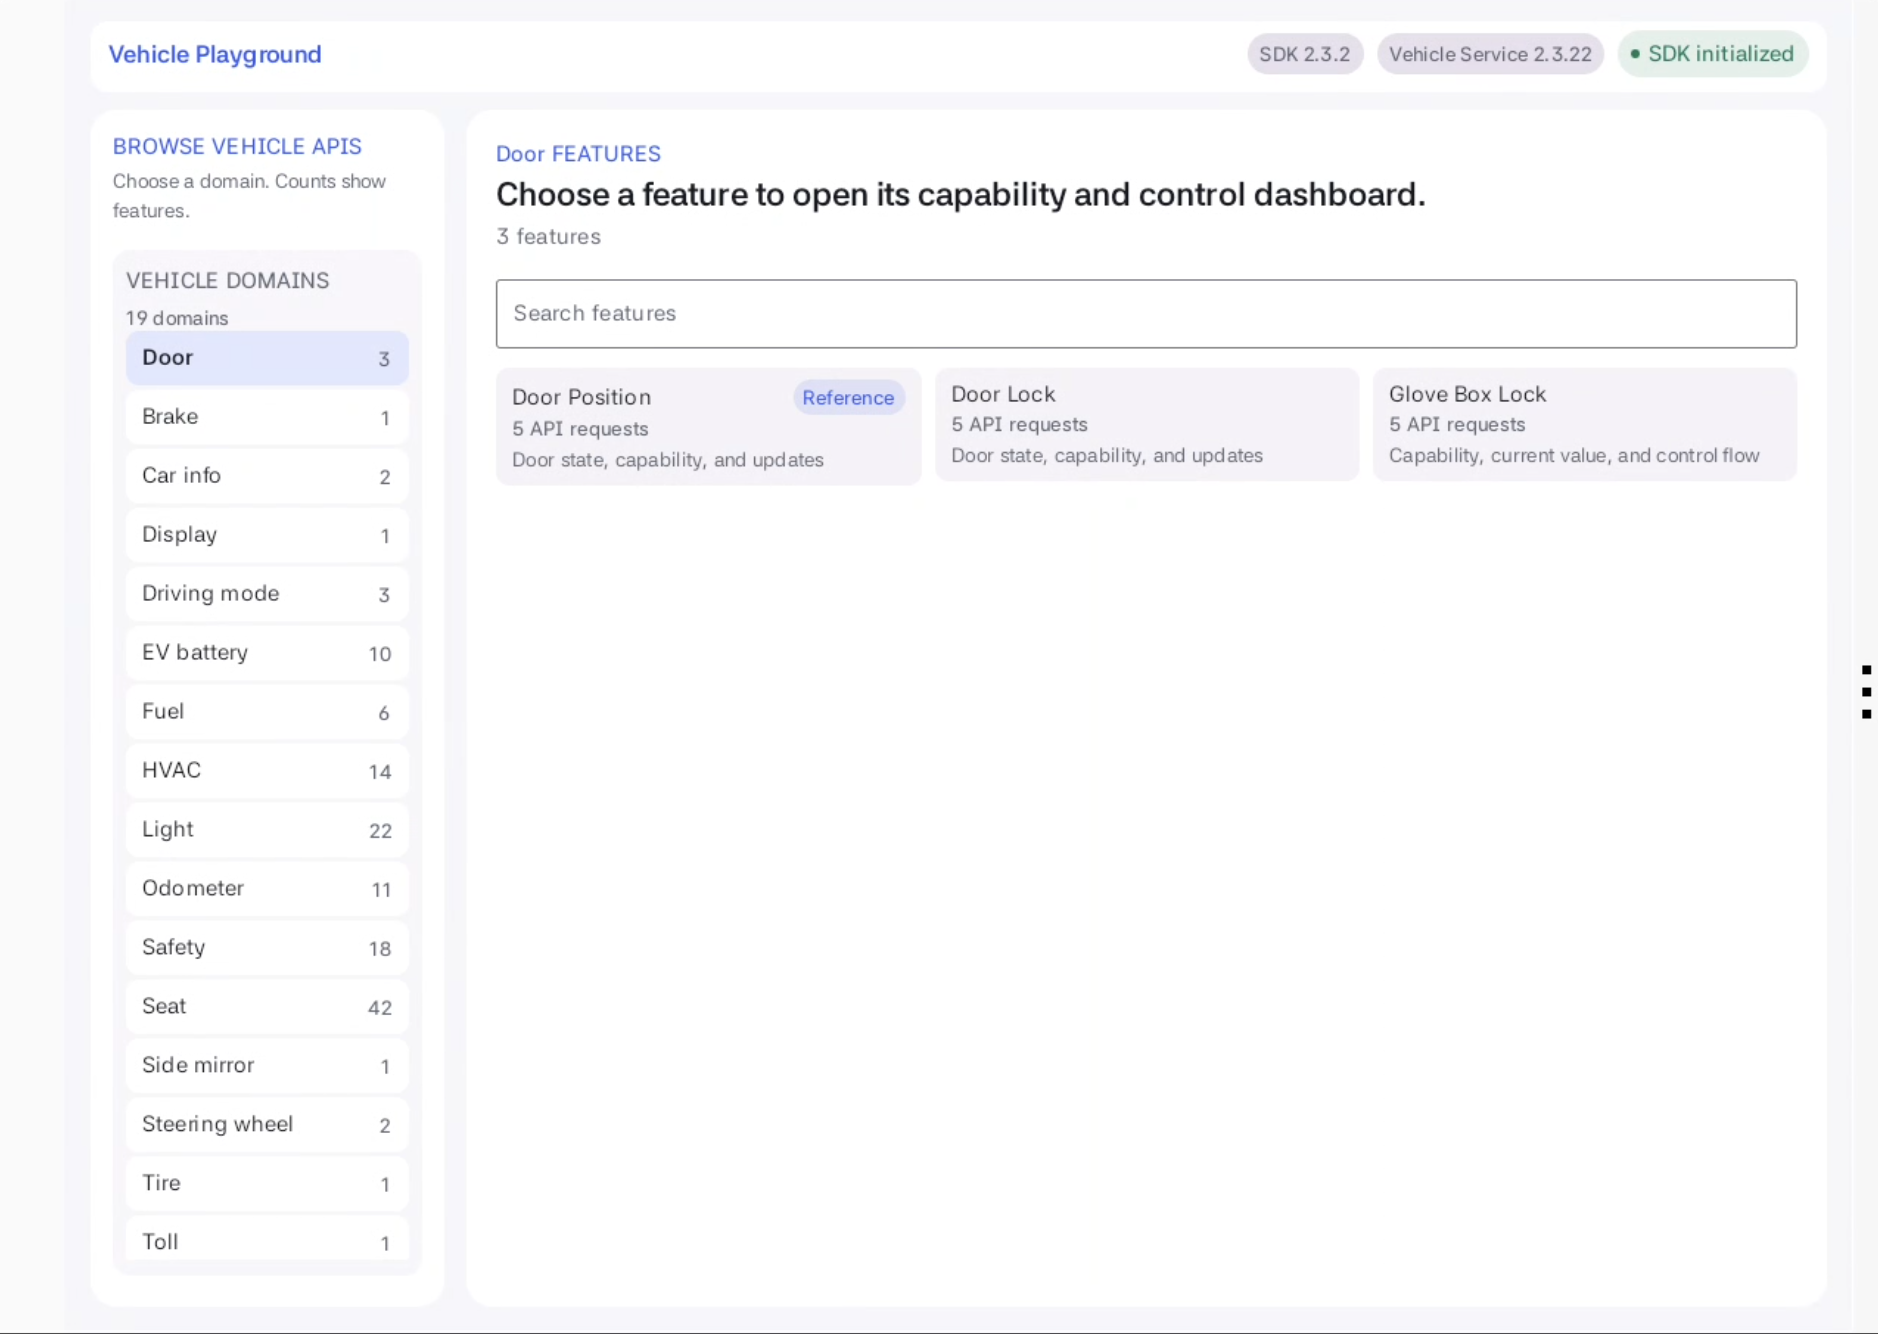Open the Door Position feature card
1878x1334 pixels.
[708, 427]
